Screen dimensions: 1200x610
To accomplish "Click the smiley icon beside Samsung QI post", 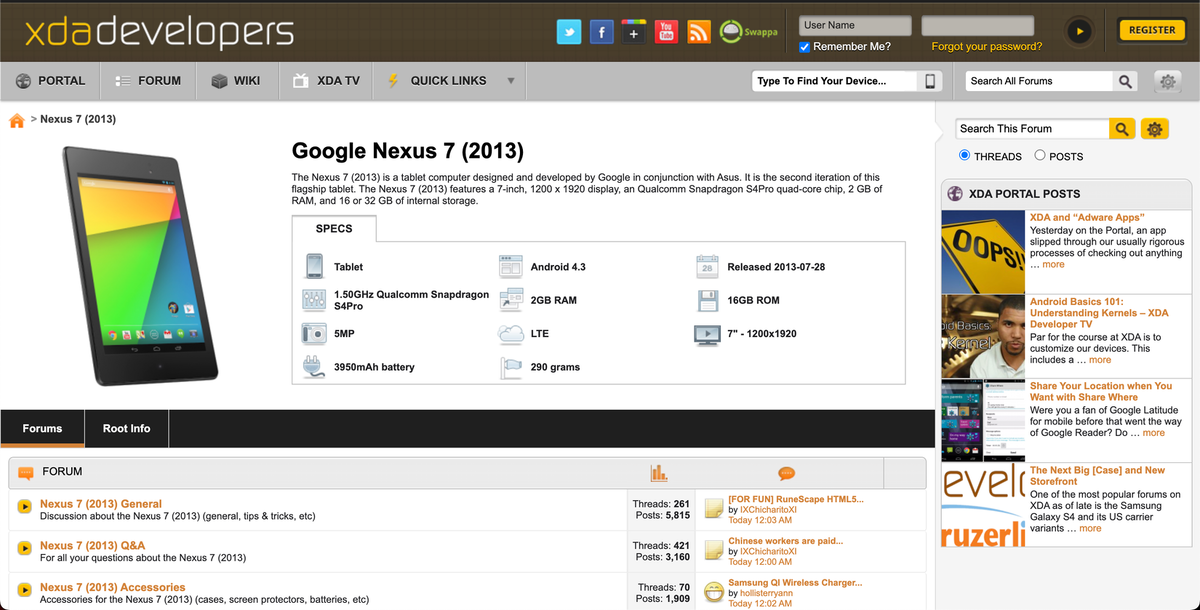I will (713, 592).
